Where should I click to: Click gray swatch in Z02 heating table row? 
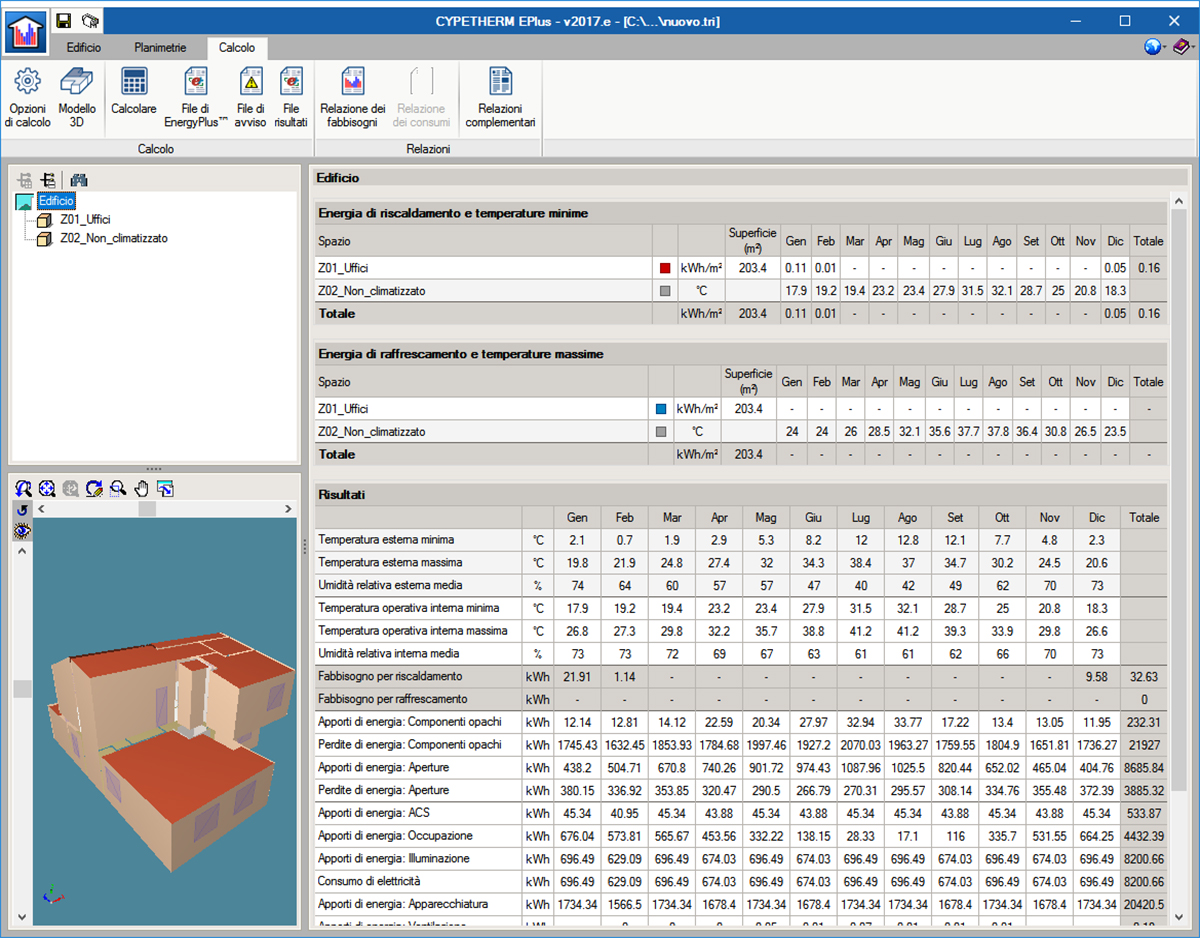(x=665, y=291)
